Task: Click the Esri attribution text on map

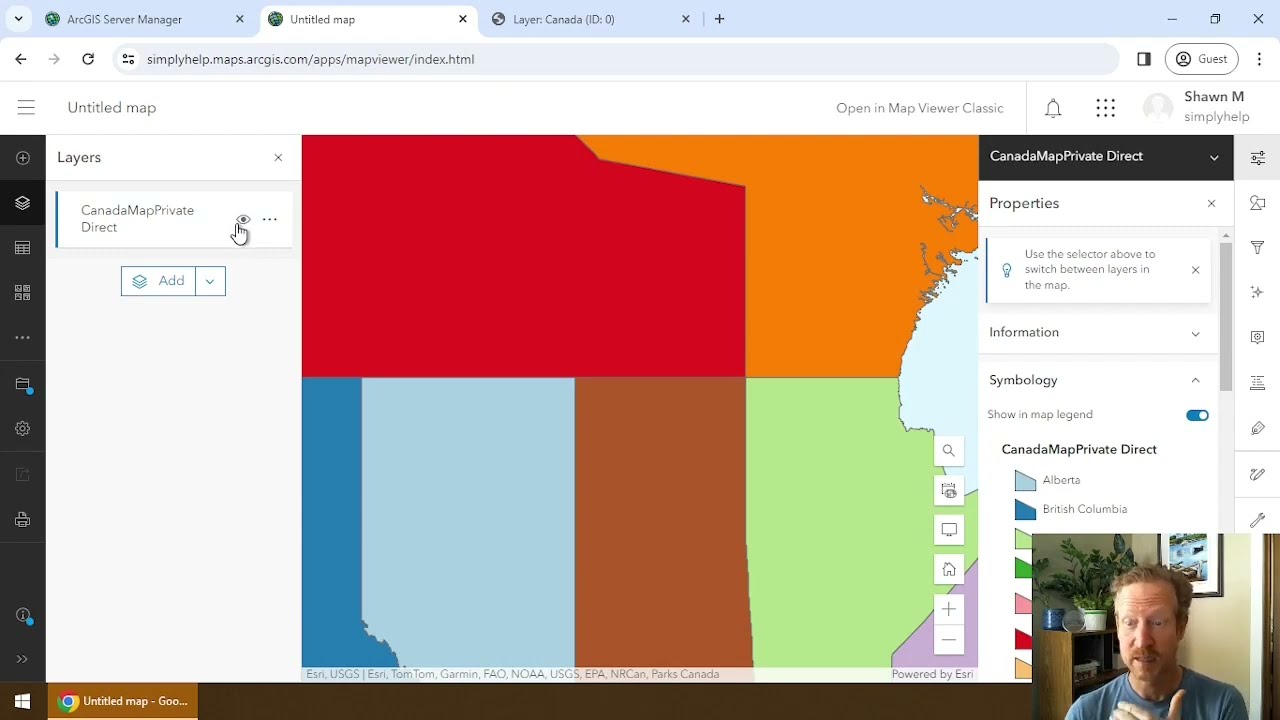Action: tap(513, 674)
